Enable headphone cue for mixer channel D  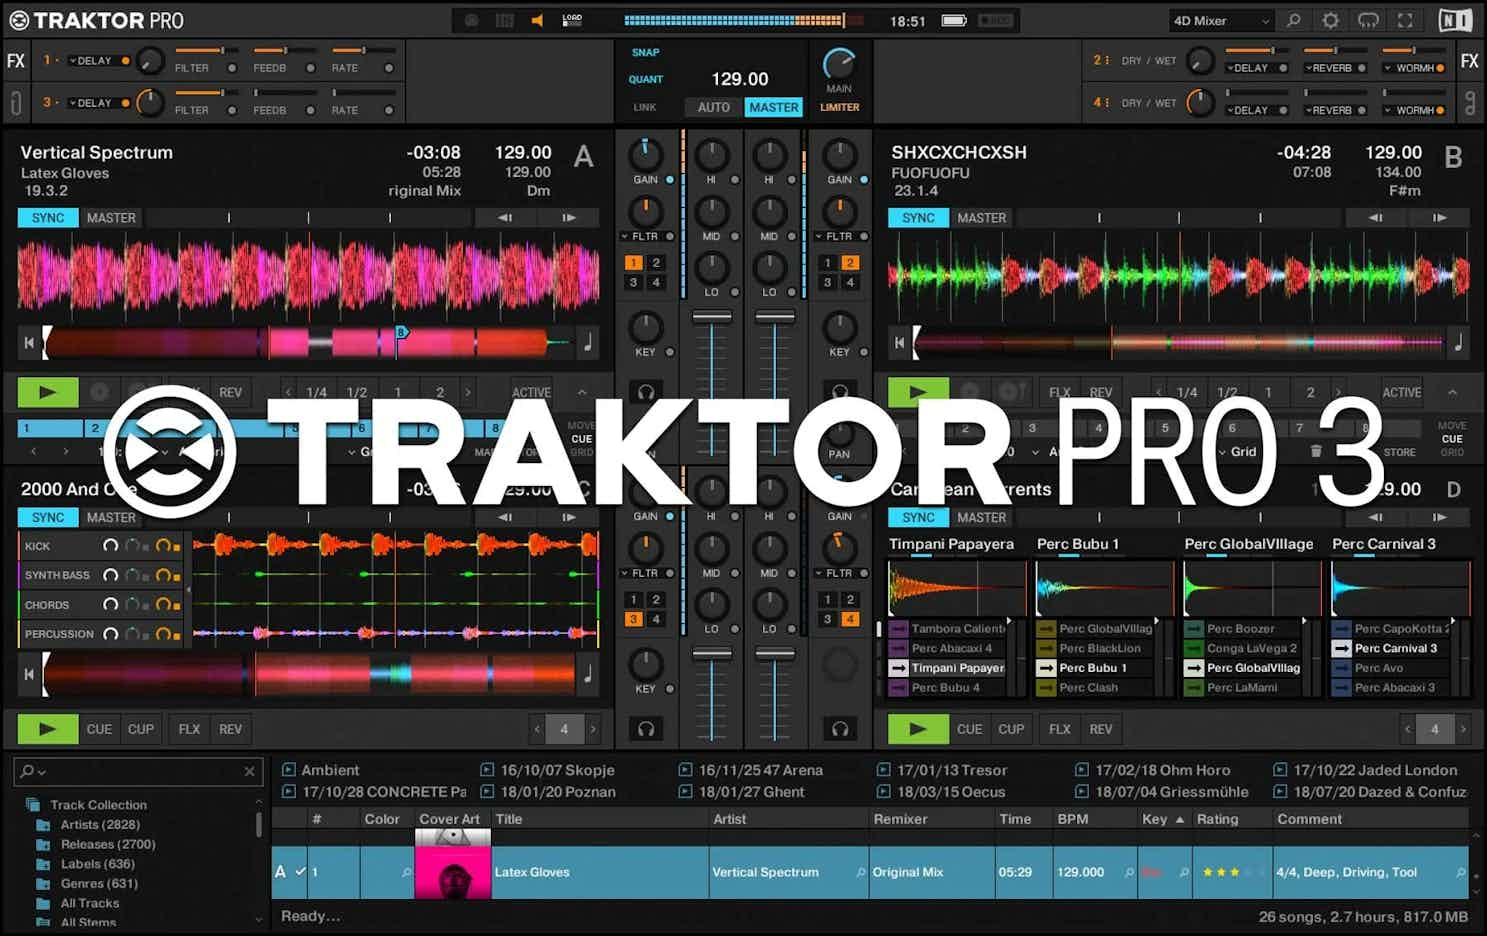pos(840,729)
